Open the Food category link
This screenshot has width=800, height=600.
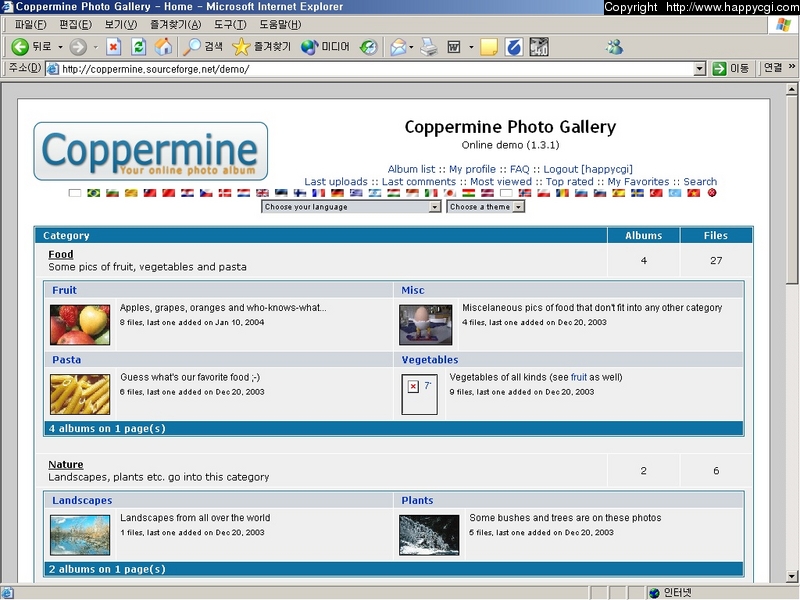click(x=61, y=254)
